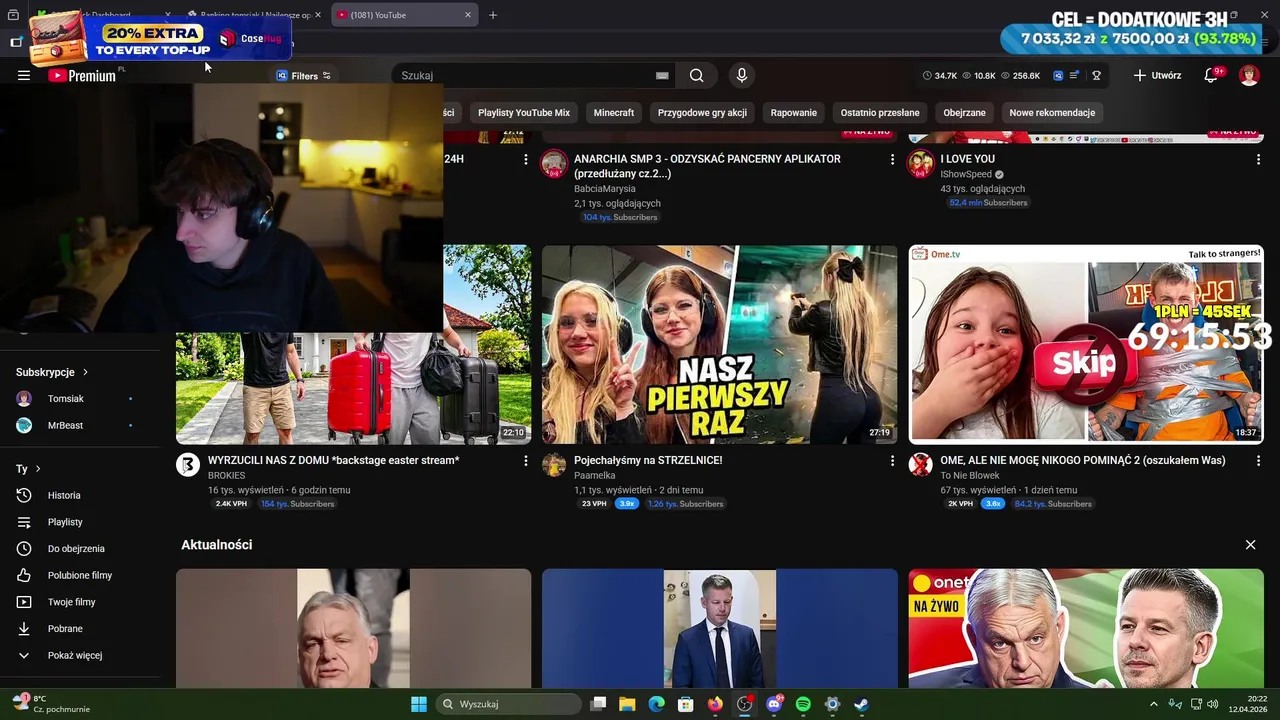
Task: Select the Minecraft filter chip
Action: pos(614,113)
